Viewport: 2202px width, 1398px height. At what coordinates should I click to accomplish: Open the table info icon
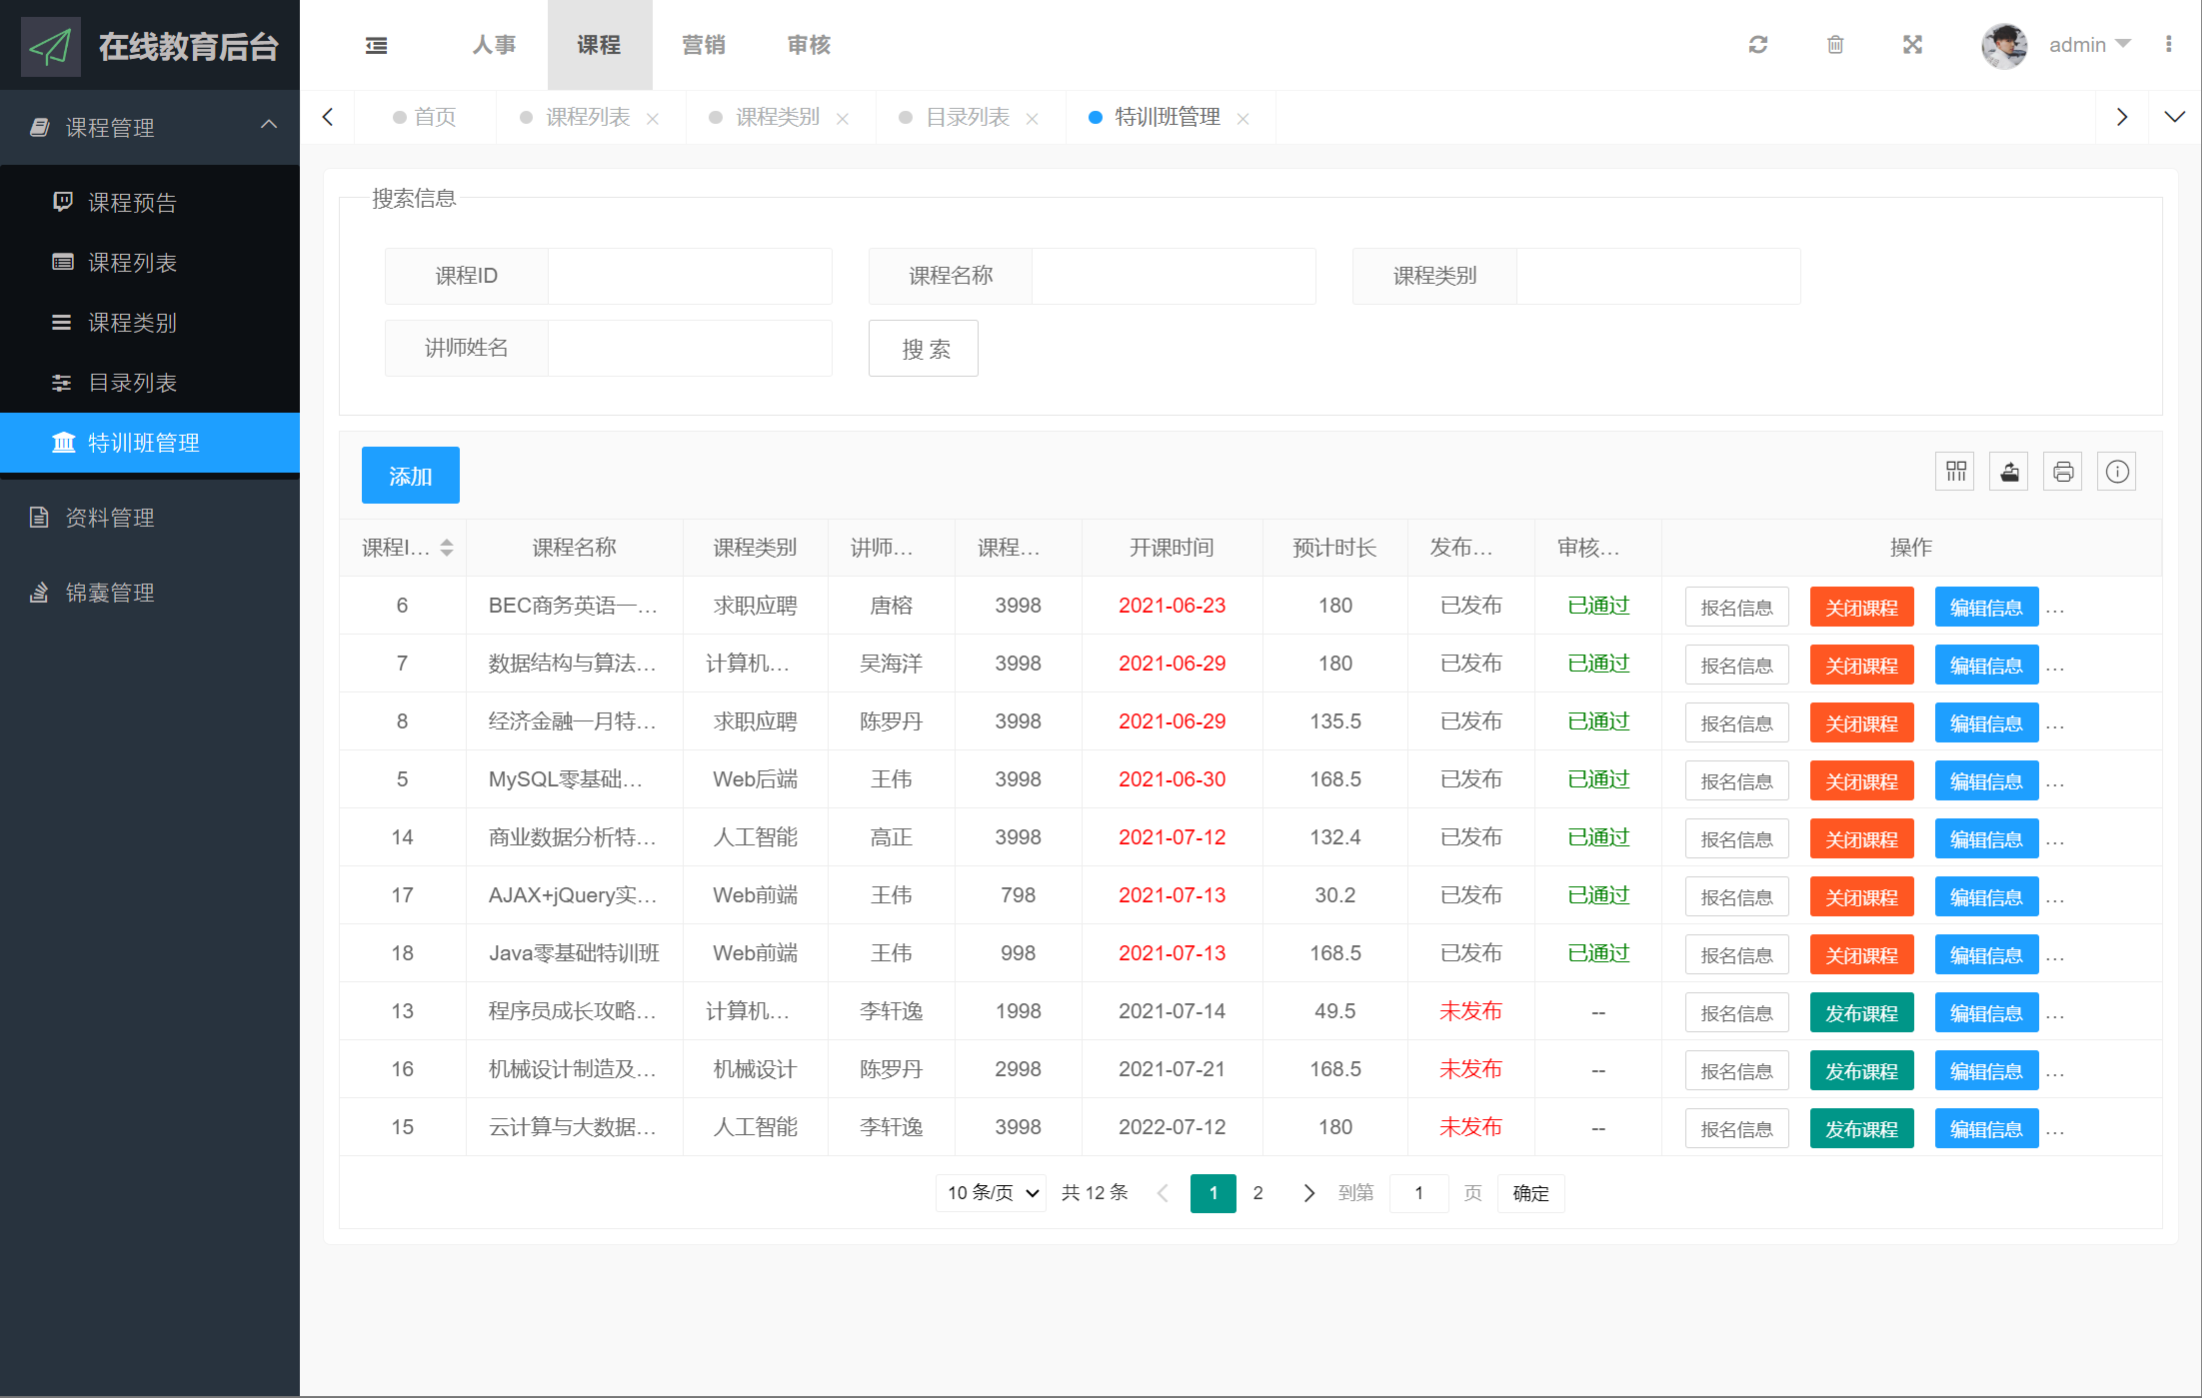click(2117, 472)
